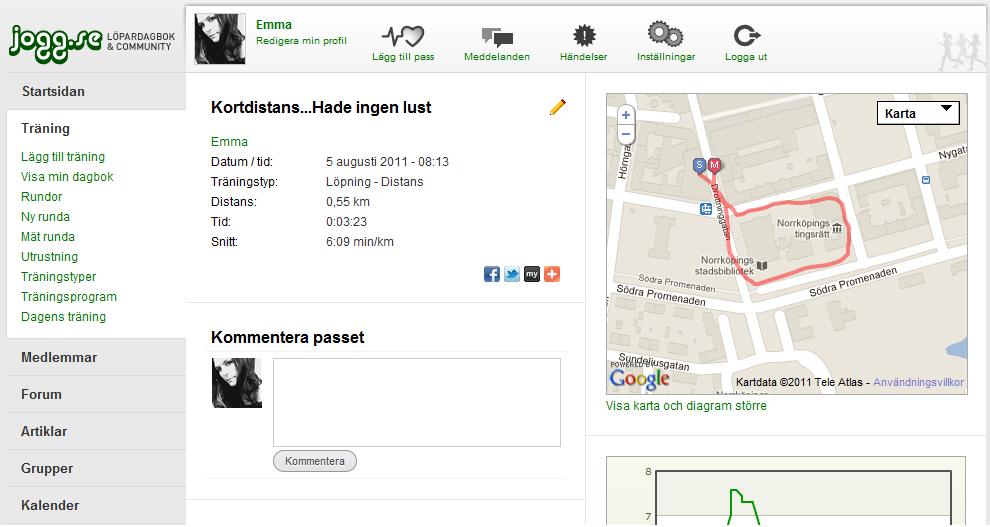Open the Karta map type dropdown
990x527 pixels.
coord(917,113)
